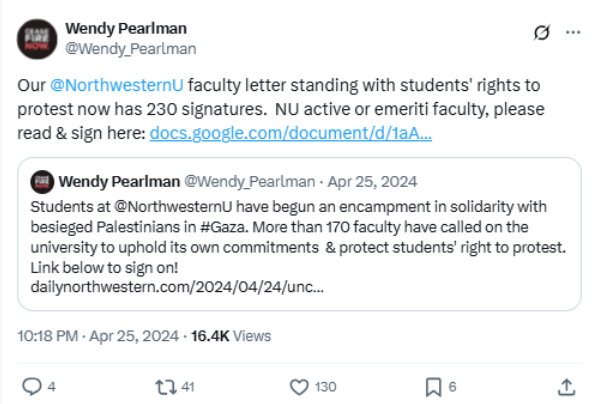Viewport: 598px width, 404px height.
Task: Click the dailynorthwestern.com link in quoted tweet
Action: [177, 287]
